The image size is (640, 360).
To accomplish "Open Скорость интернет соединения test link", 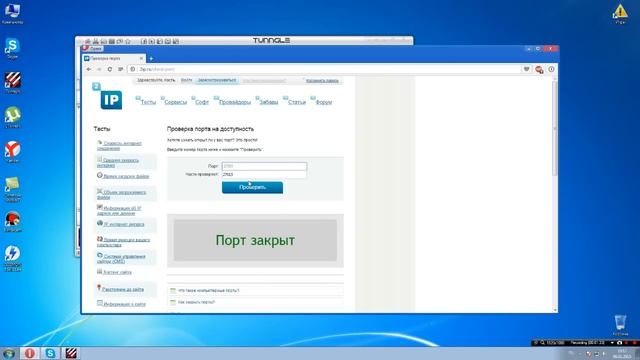I will point(120,146).
